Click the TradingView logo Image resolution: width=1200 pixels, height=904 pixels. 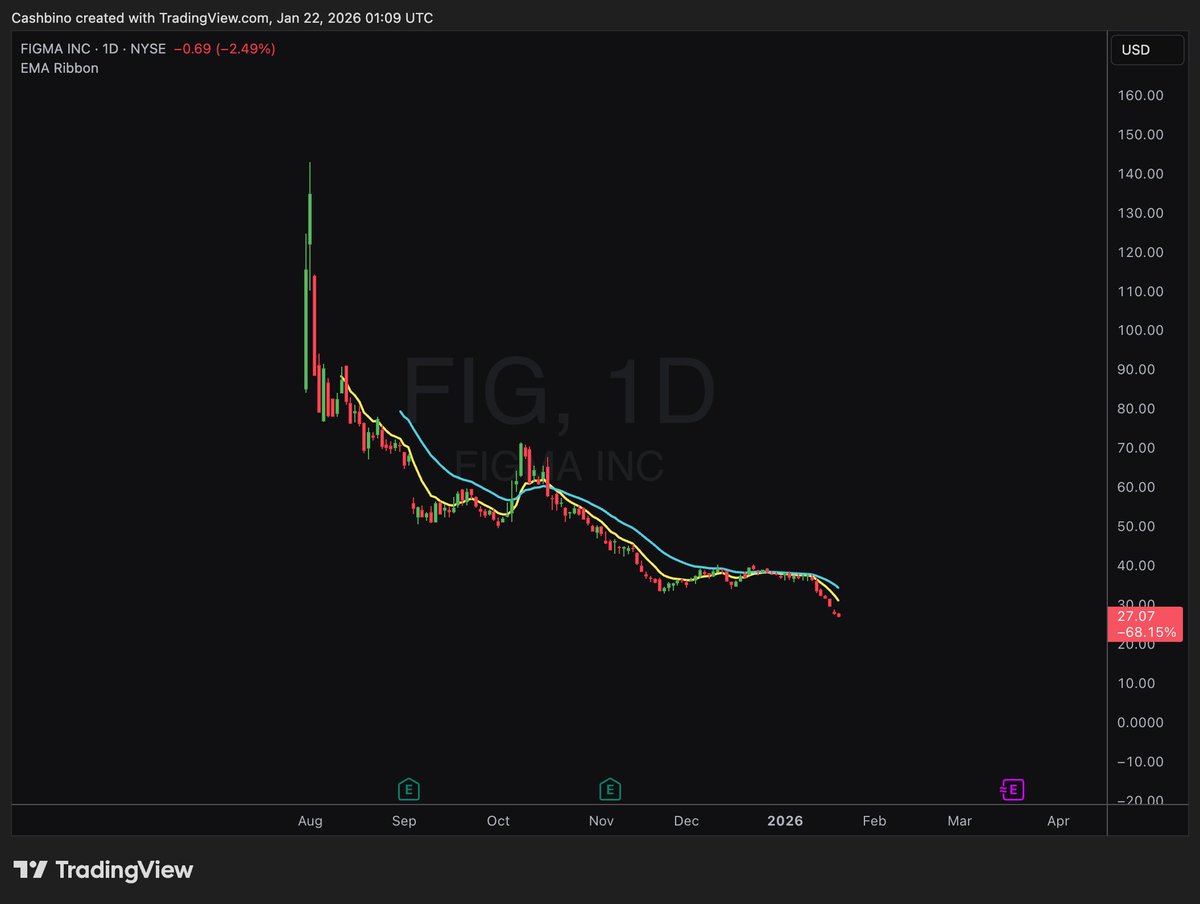[x=103, y=870]
